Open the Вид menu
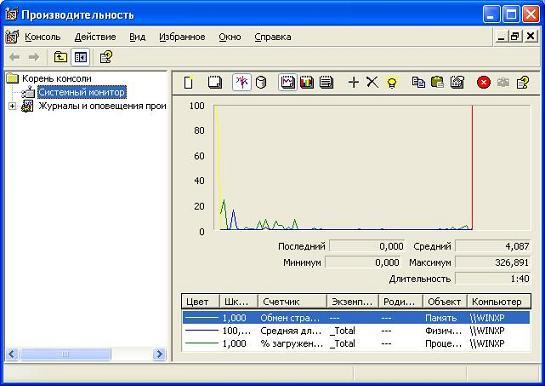The width and height of the screenshot is (545, 386). 137,36
